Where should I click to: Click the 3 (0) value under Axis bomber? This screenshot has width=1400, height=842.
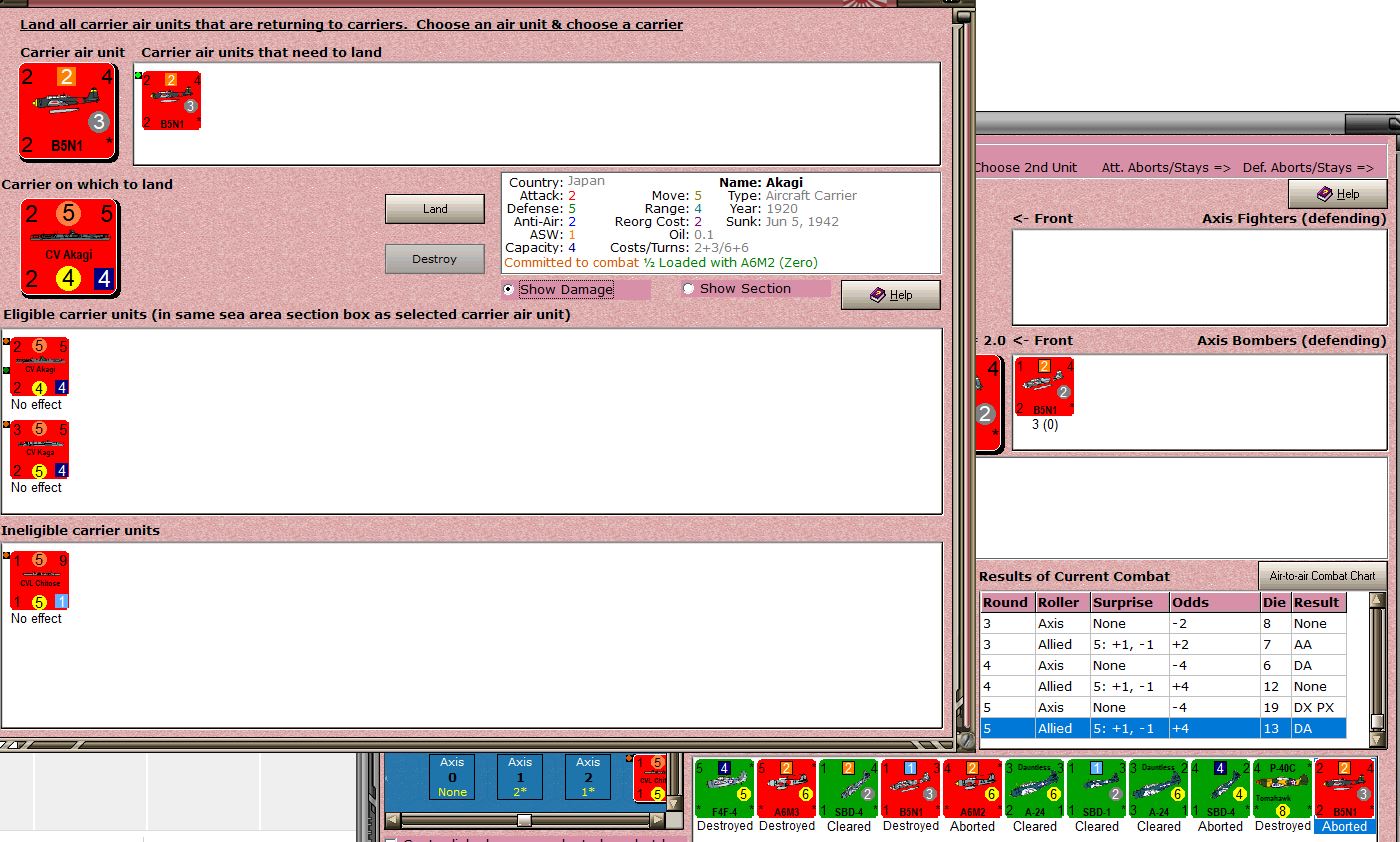pos(1044,425)
